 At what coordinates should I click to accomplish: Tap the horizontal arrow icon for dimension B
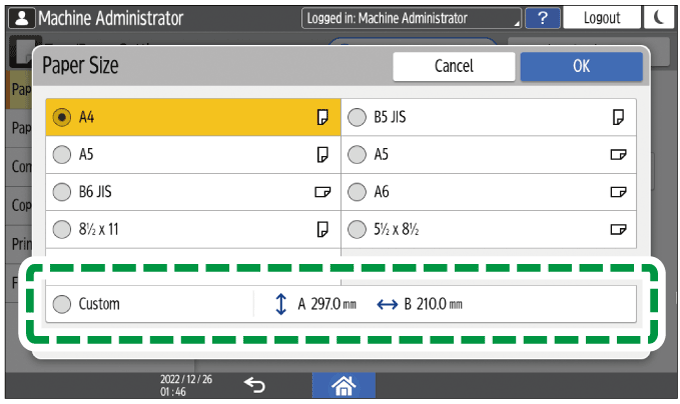tap(386, 304)
